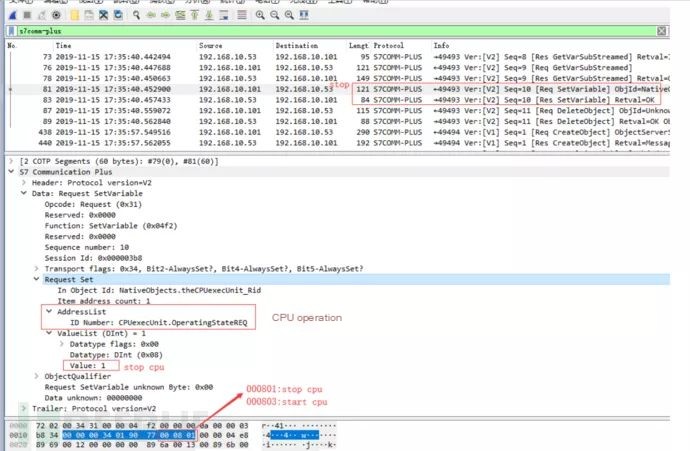Select packet 438 Req CreateObject row
The height and width of the screenshot is (451, 690).
(338, 132)
